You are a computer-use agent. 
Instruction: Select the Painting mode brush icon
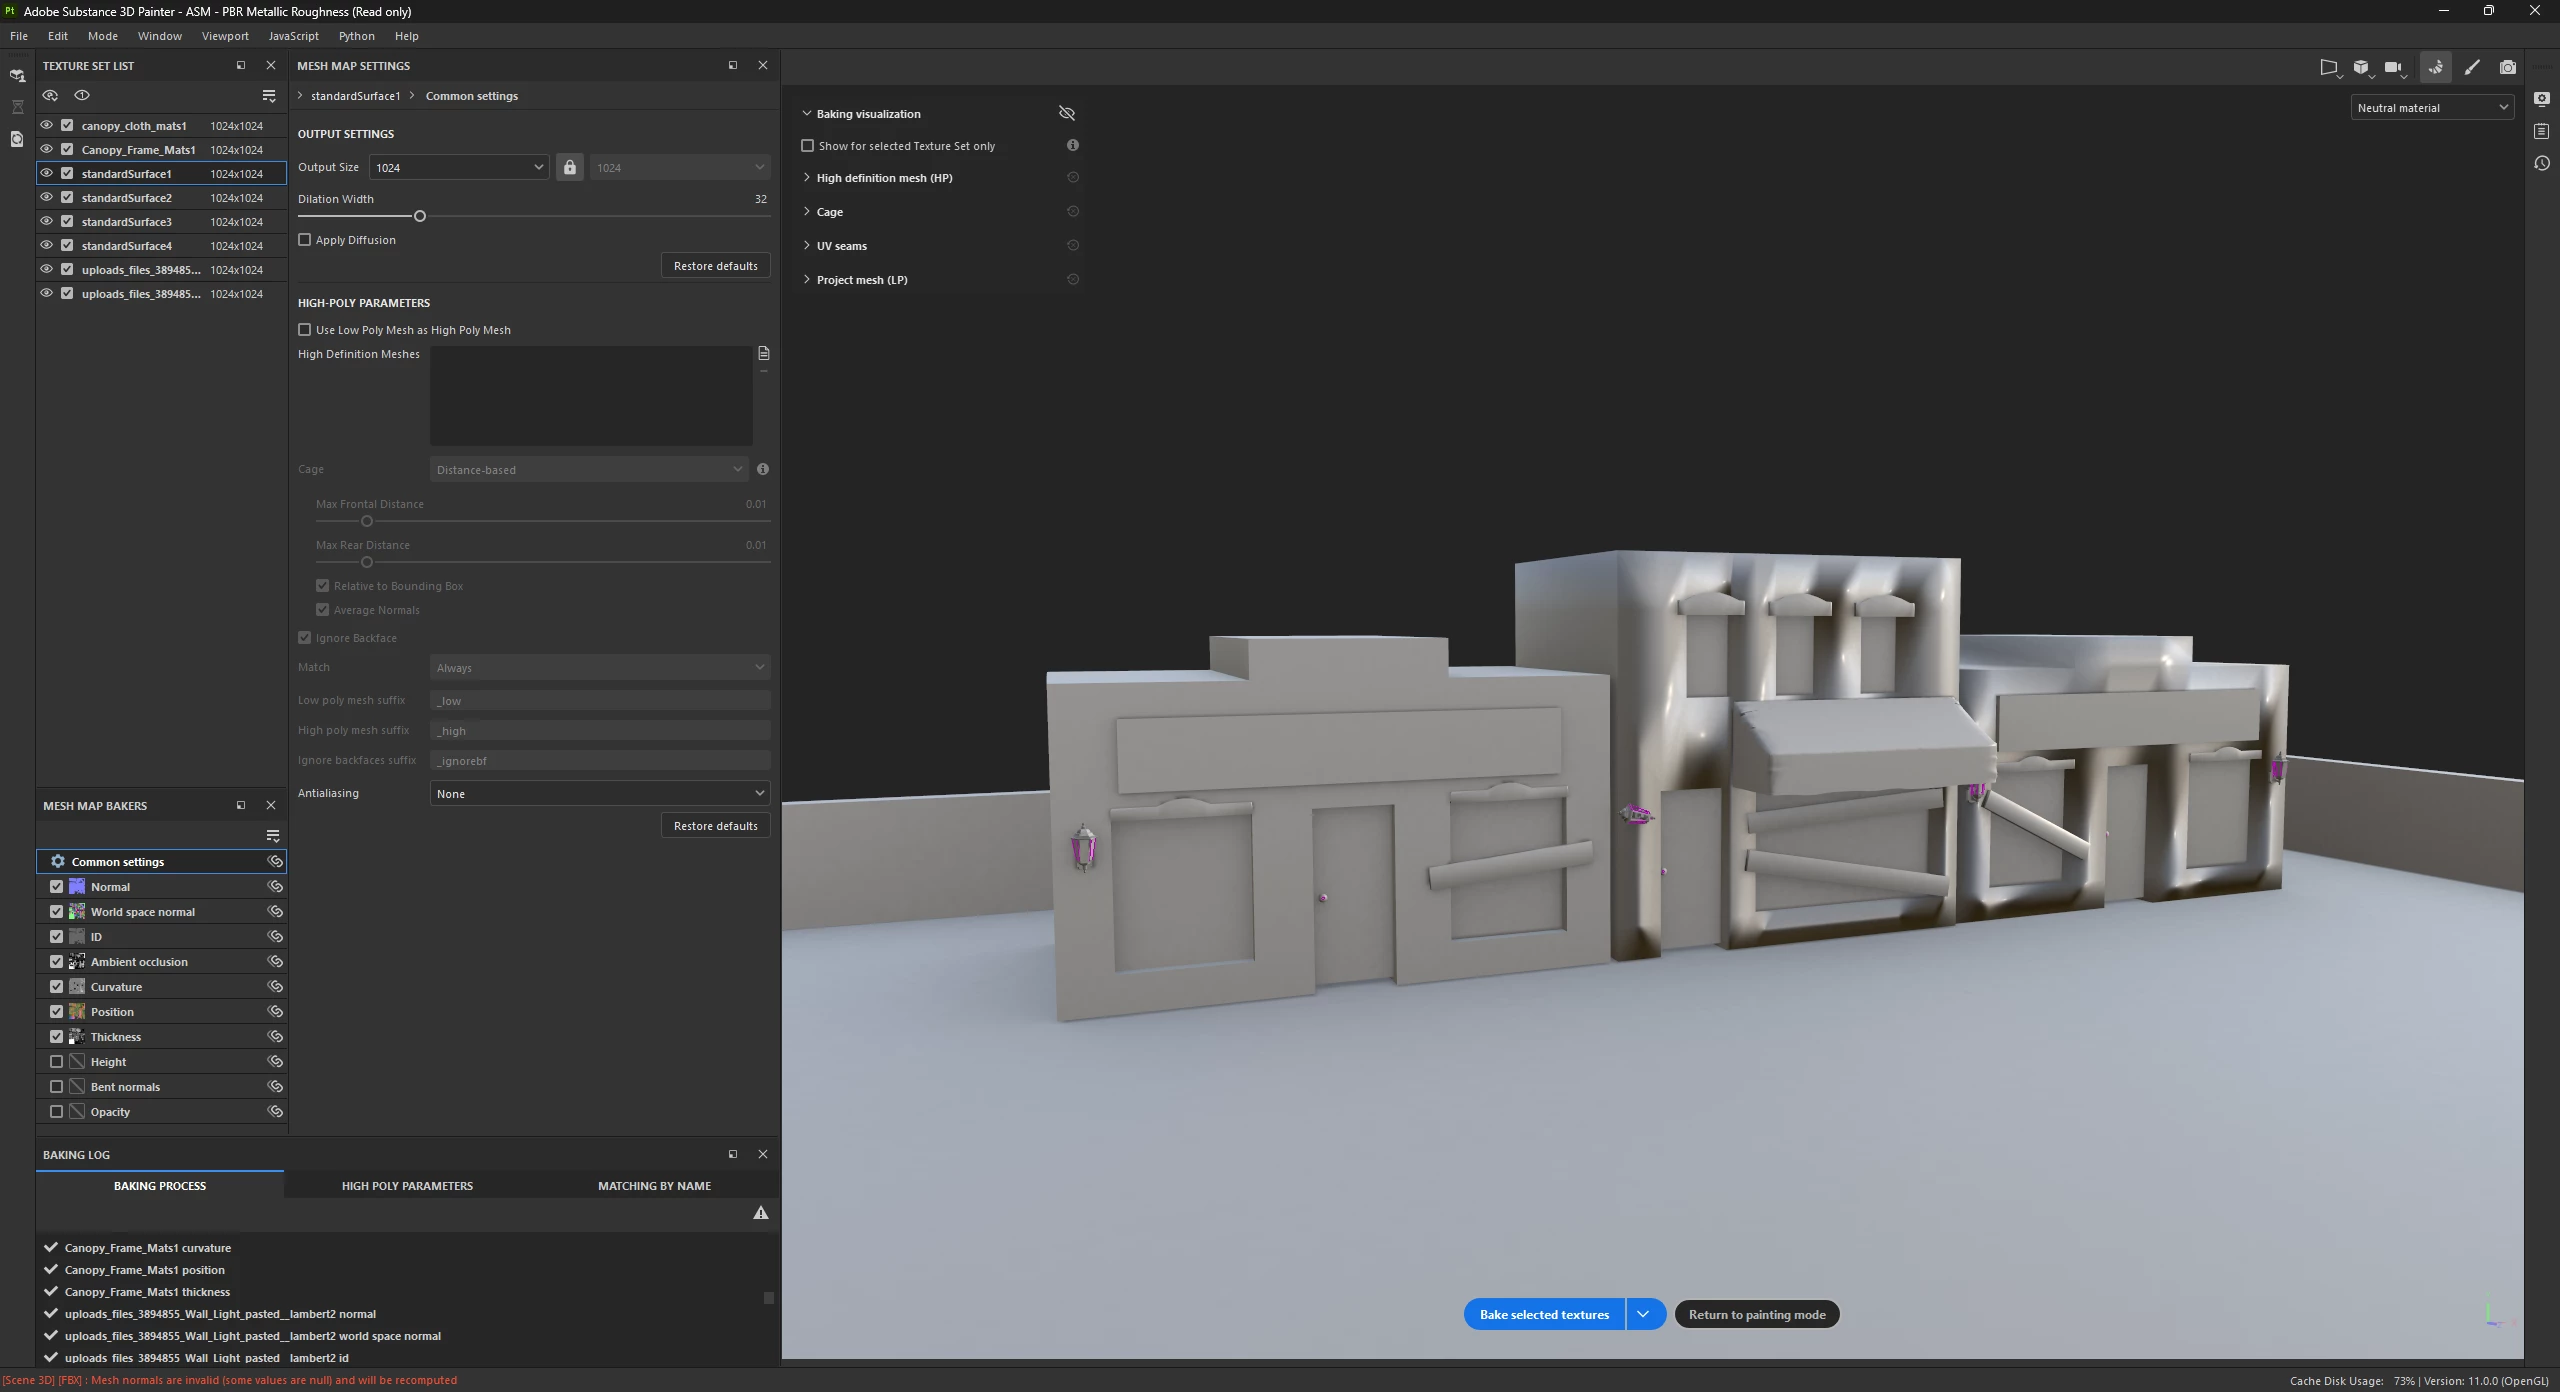(x=2472, y=67)
